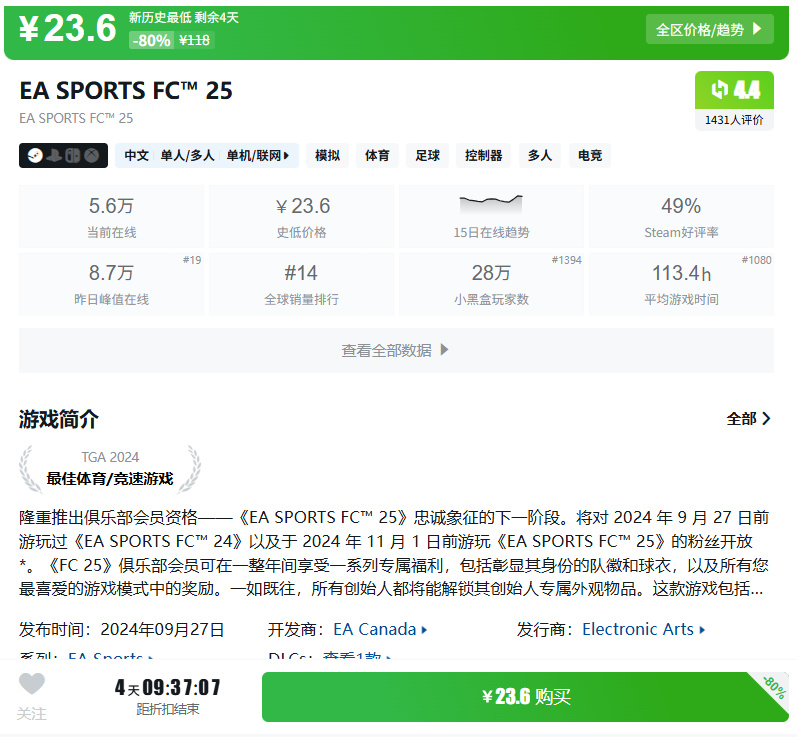
Task: Open the 4.4 score rating badge
Action: point(734,90)
